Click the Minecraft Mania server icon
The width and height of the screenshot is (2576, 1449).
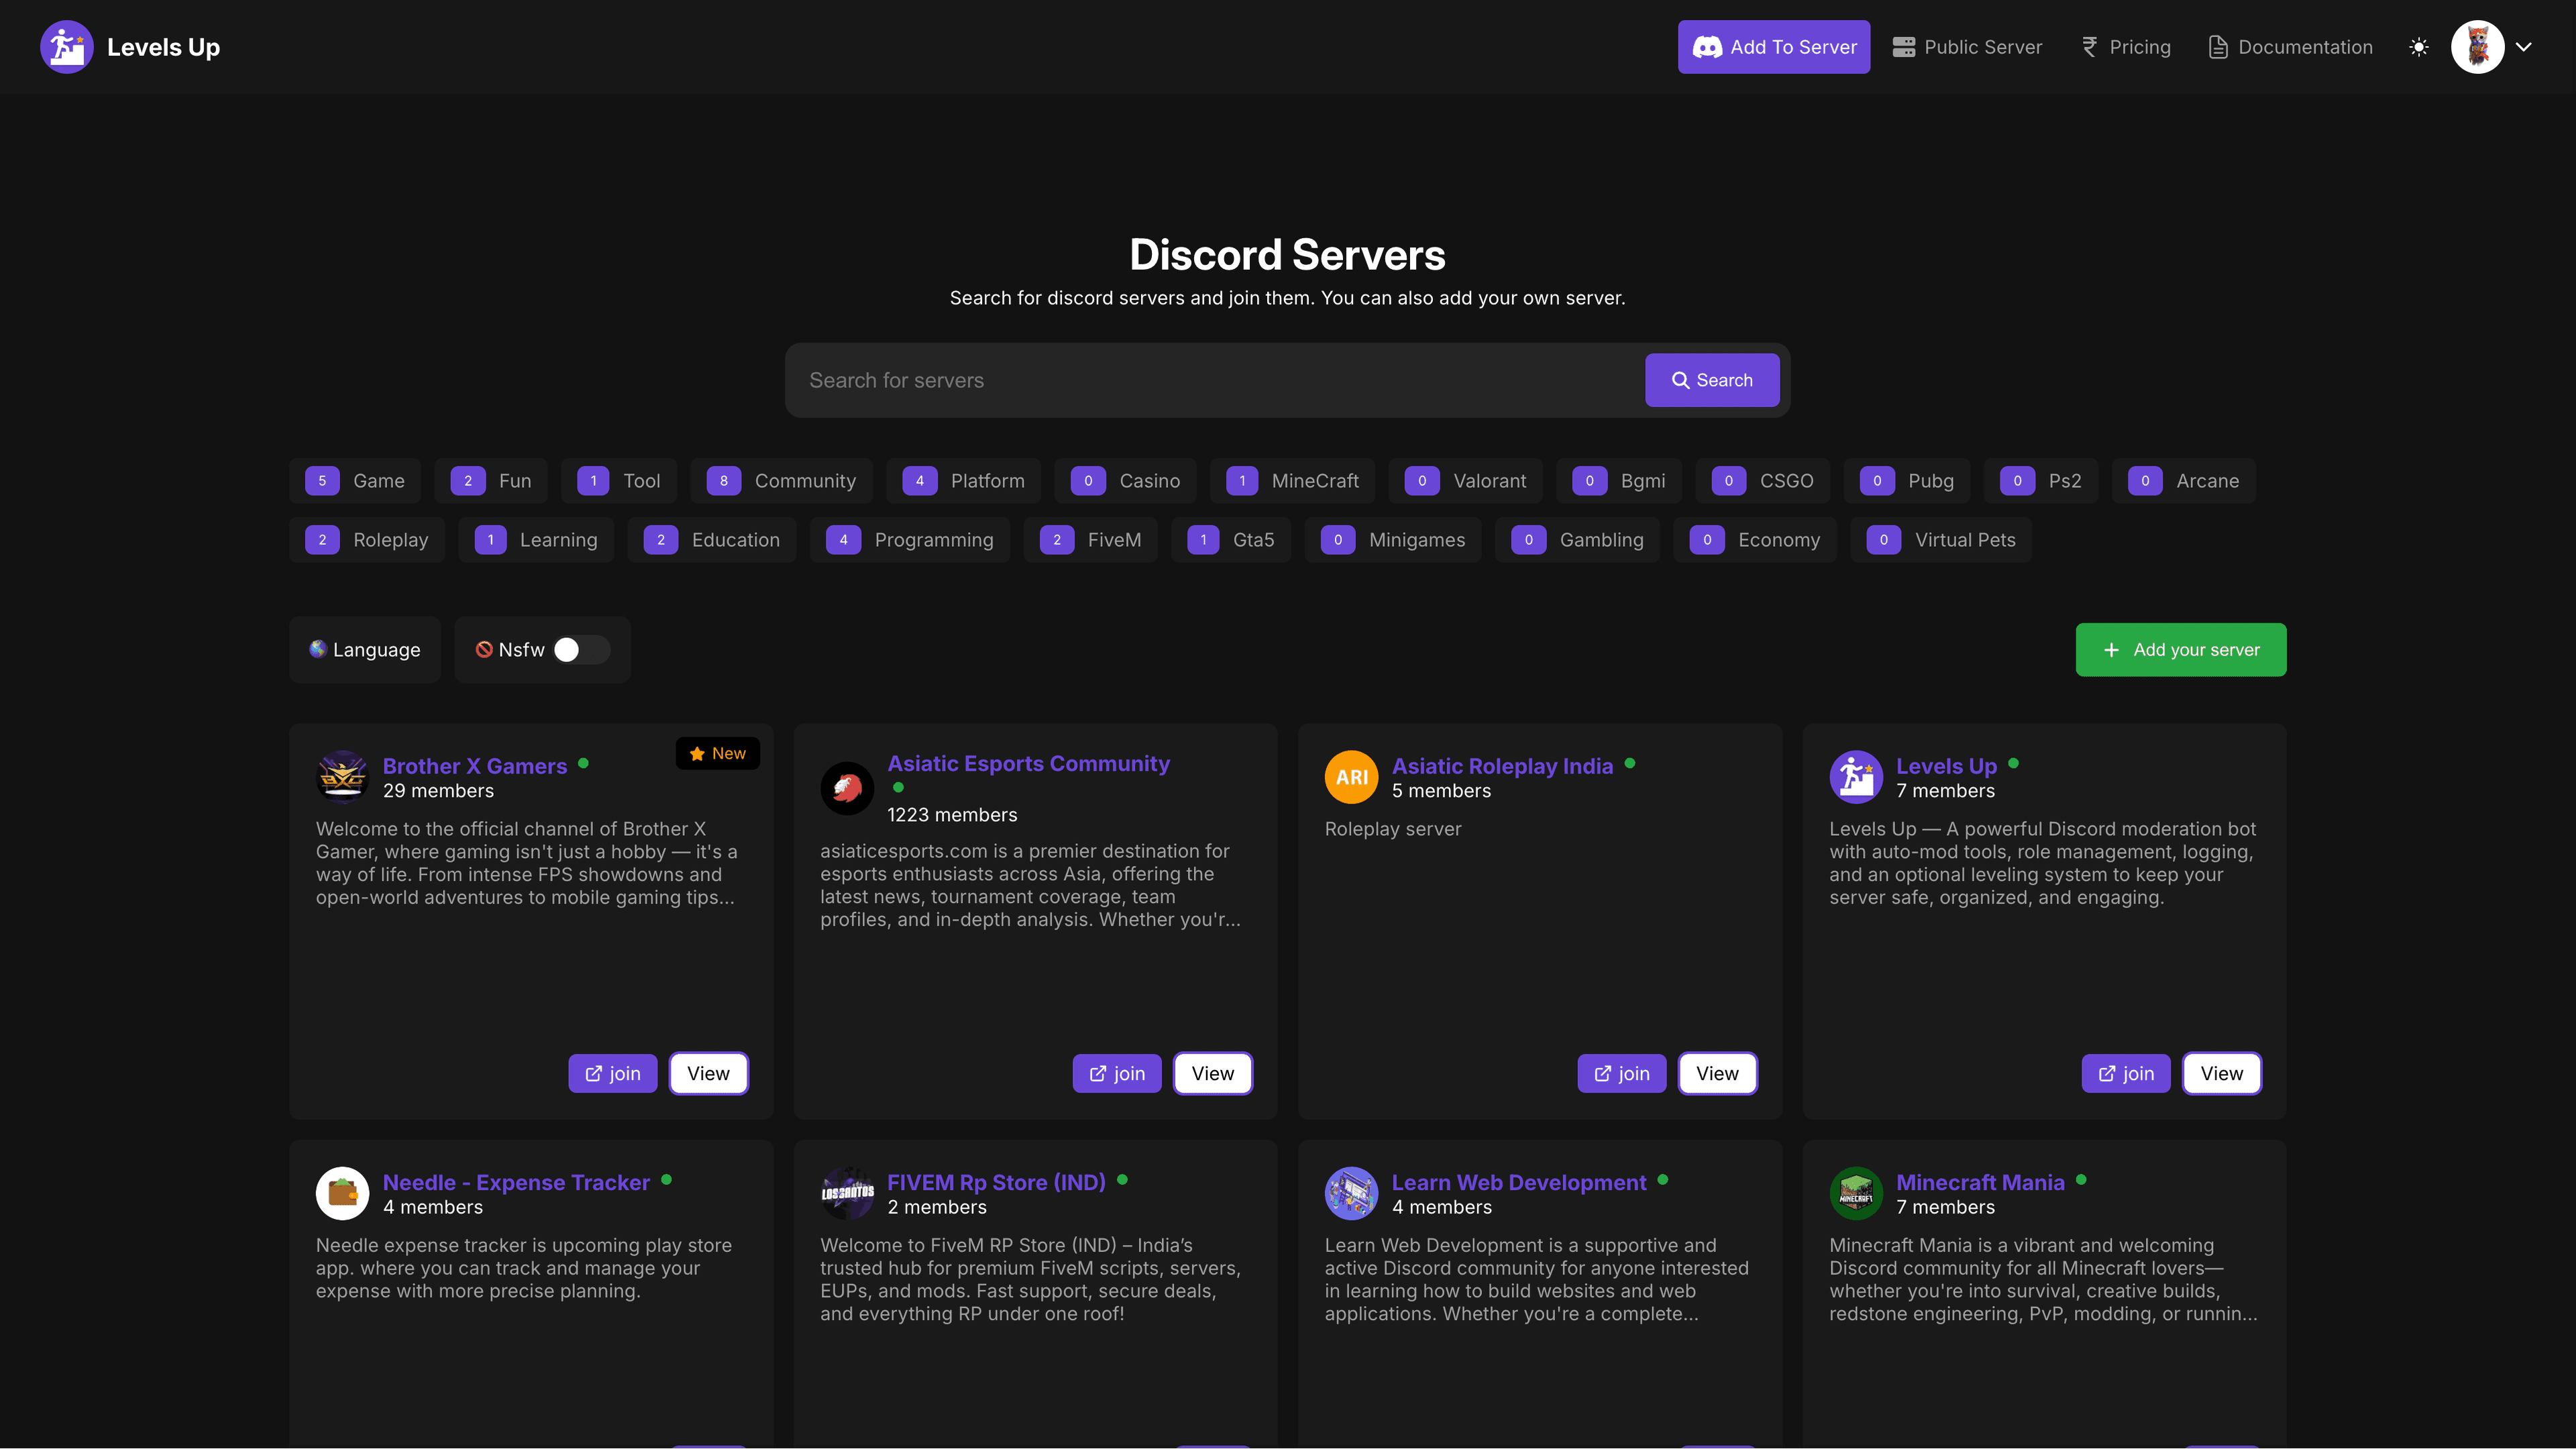tap(1856, 1193)
